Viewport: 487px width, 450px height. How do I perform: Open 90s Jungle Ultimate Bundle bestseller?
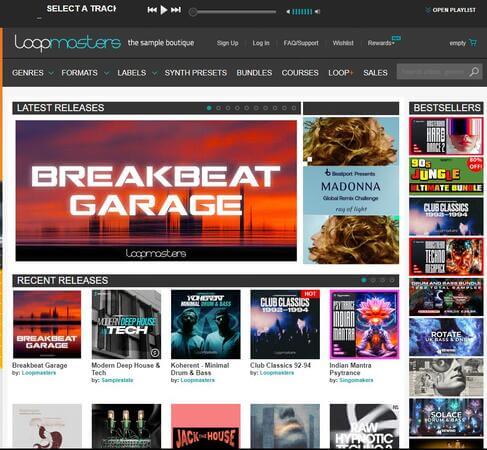446,176
